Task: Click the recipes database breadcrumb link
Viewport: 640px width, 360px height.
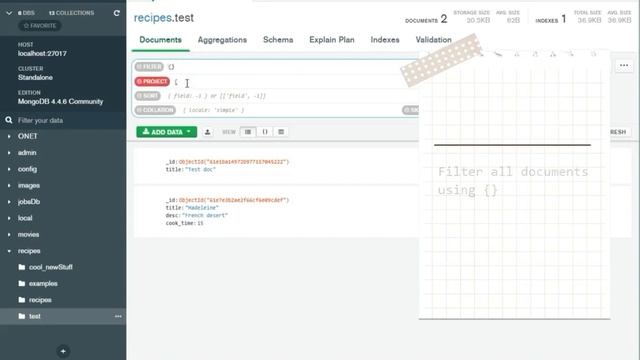Action: 153,18
